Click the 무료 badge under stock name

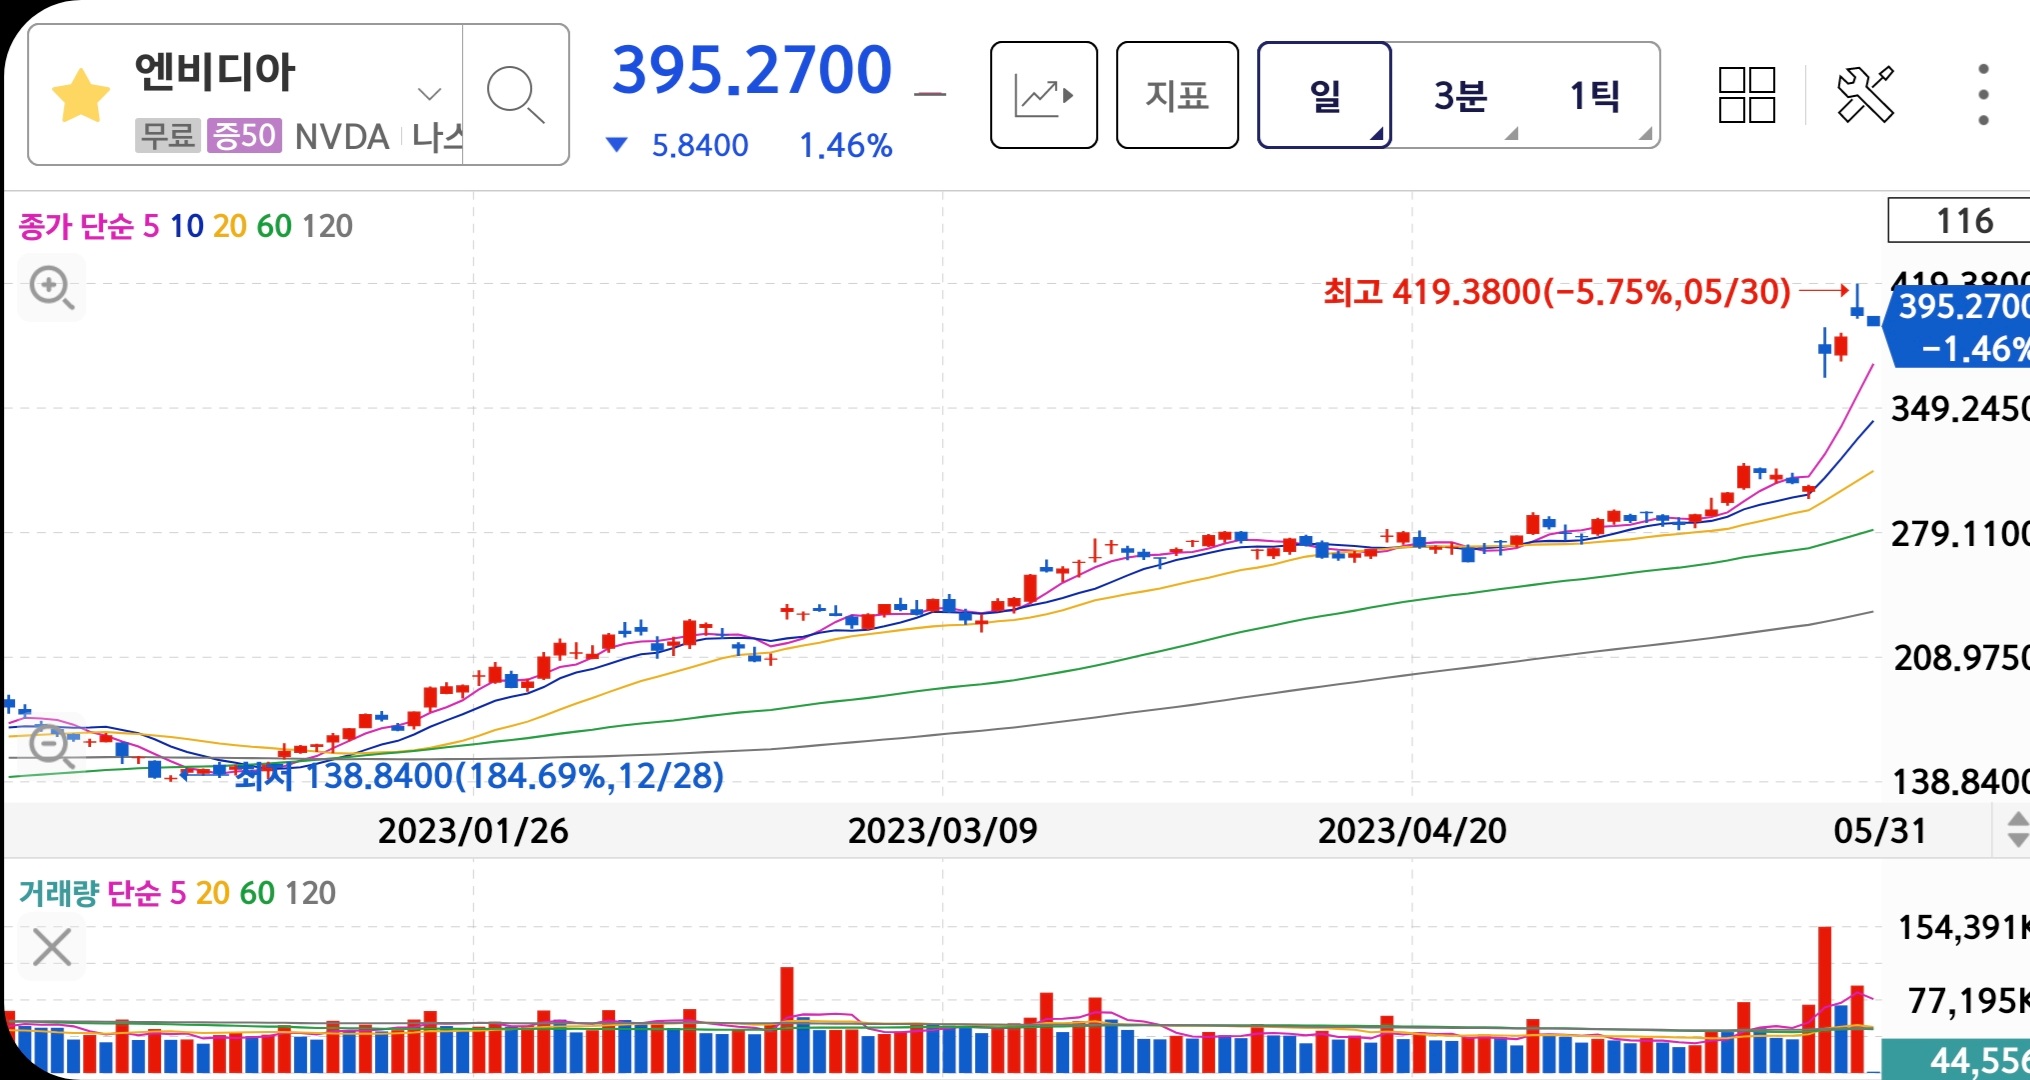[168, 135]
